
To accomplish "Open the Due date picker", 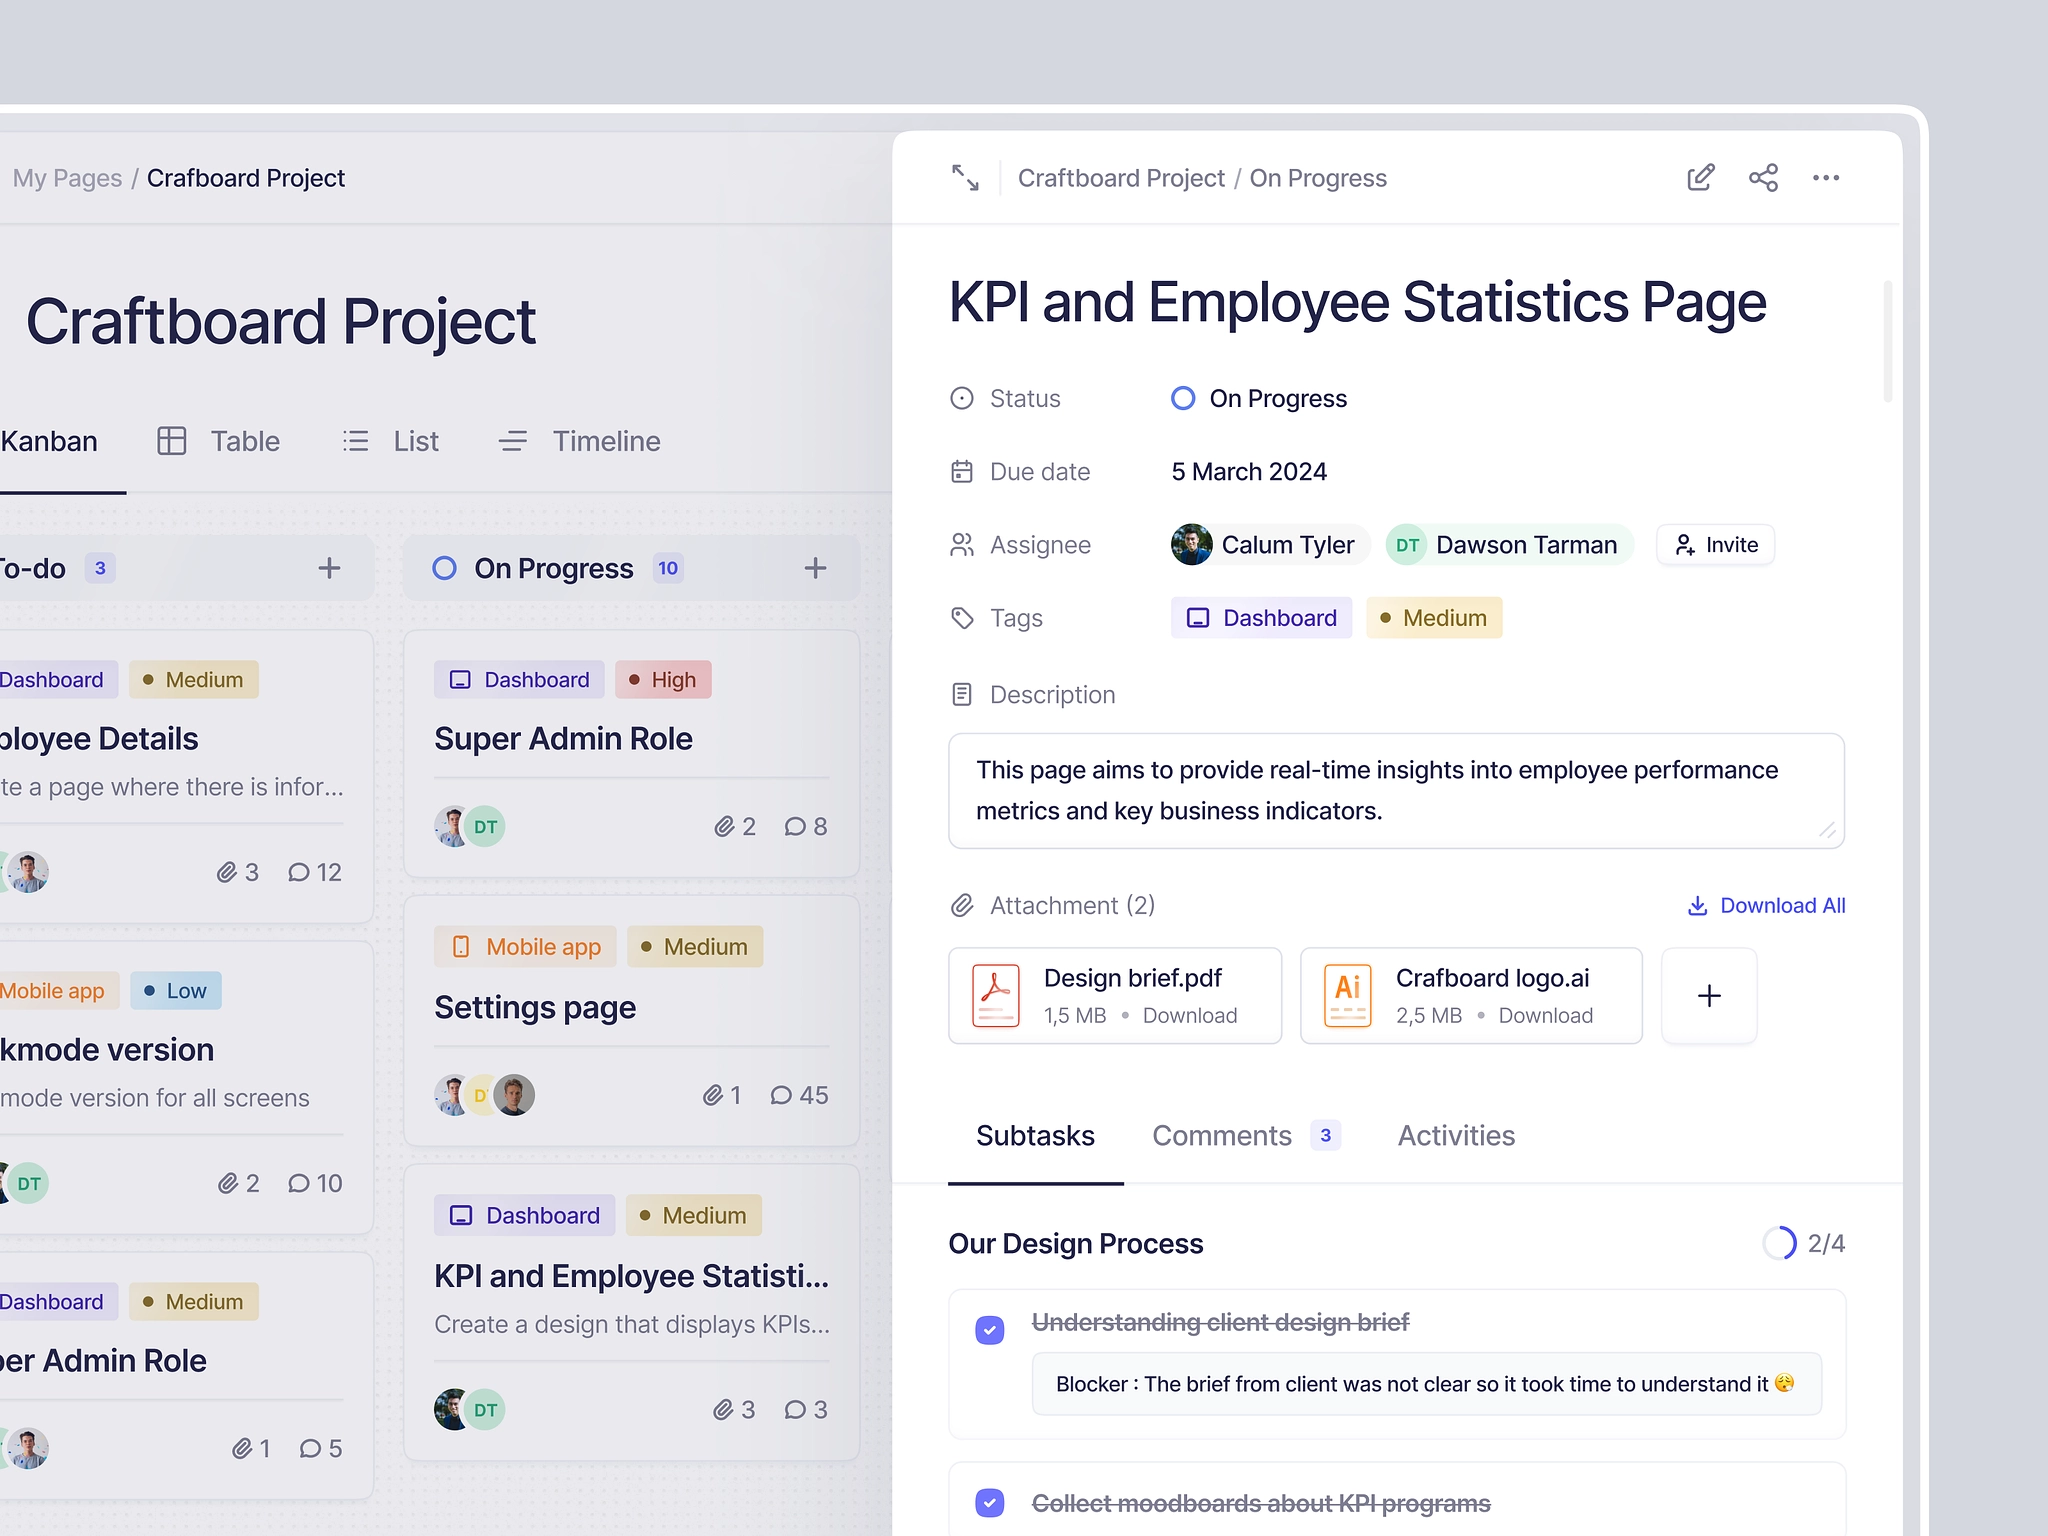I will pyautogui.click(x=1249, y=471).
